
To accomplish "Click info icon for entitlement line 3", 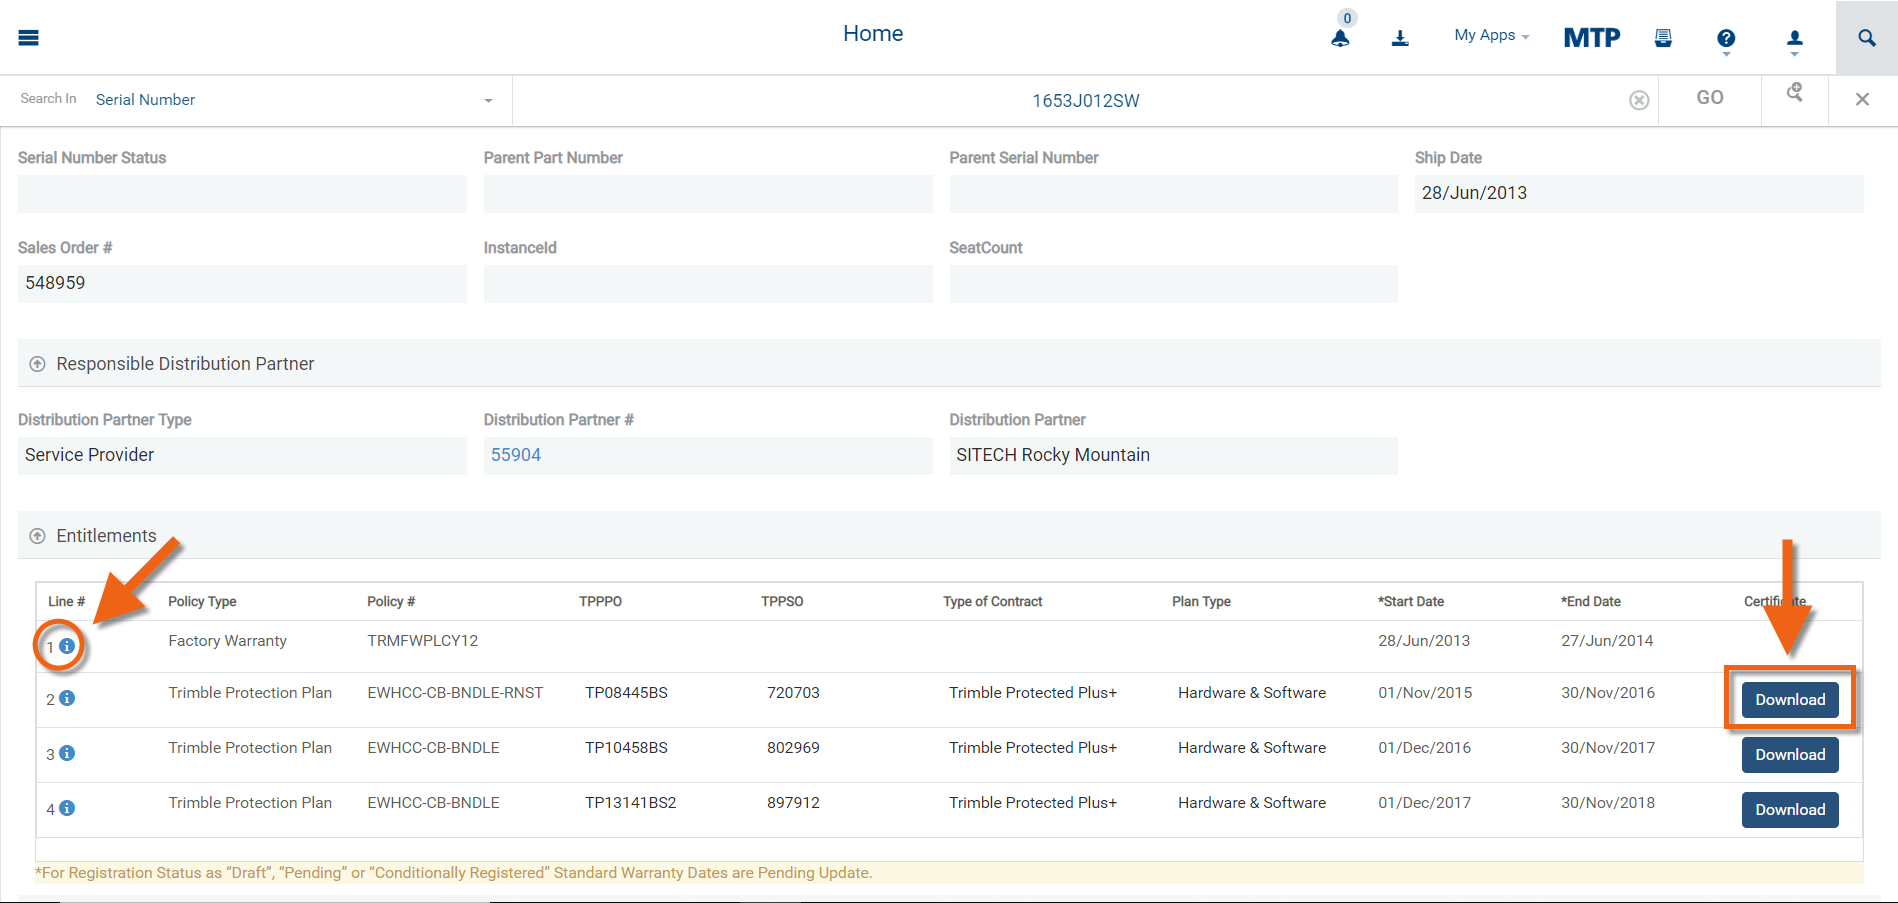I will coord(67,753).
